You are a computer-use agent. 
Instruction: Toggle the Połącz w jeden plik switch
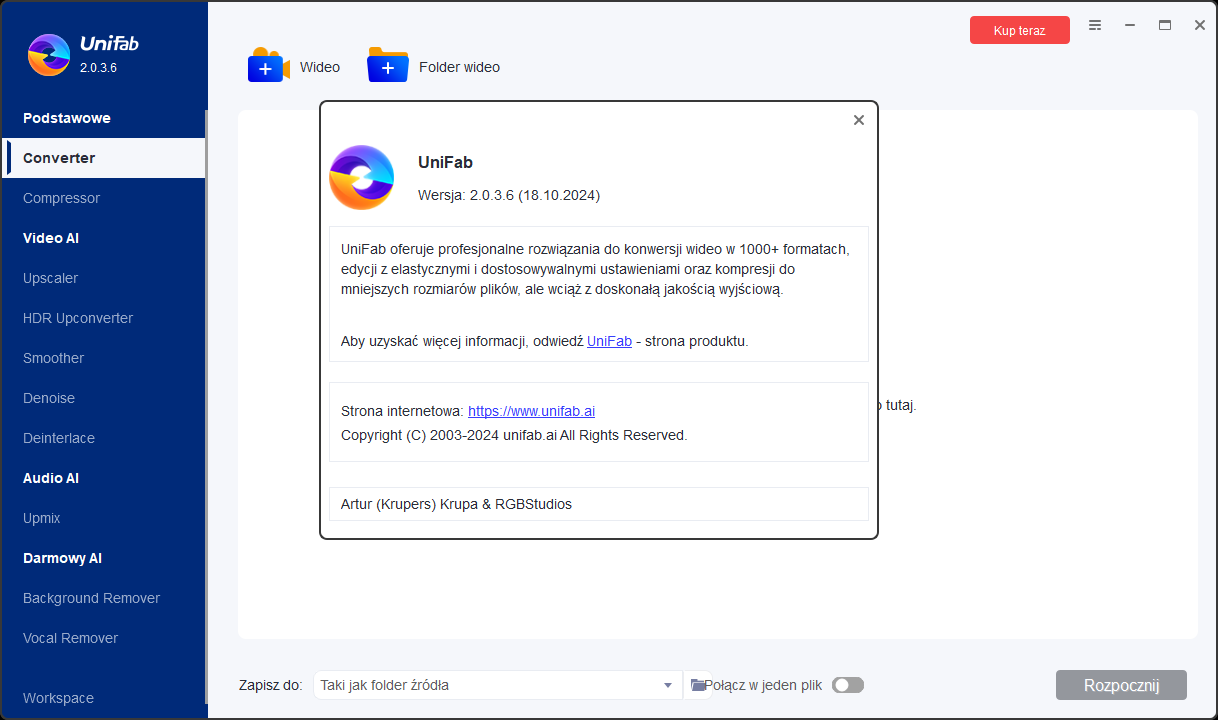coord(848,685)
